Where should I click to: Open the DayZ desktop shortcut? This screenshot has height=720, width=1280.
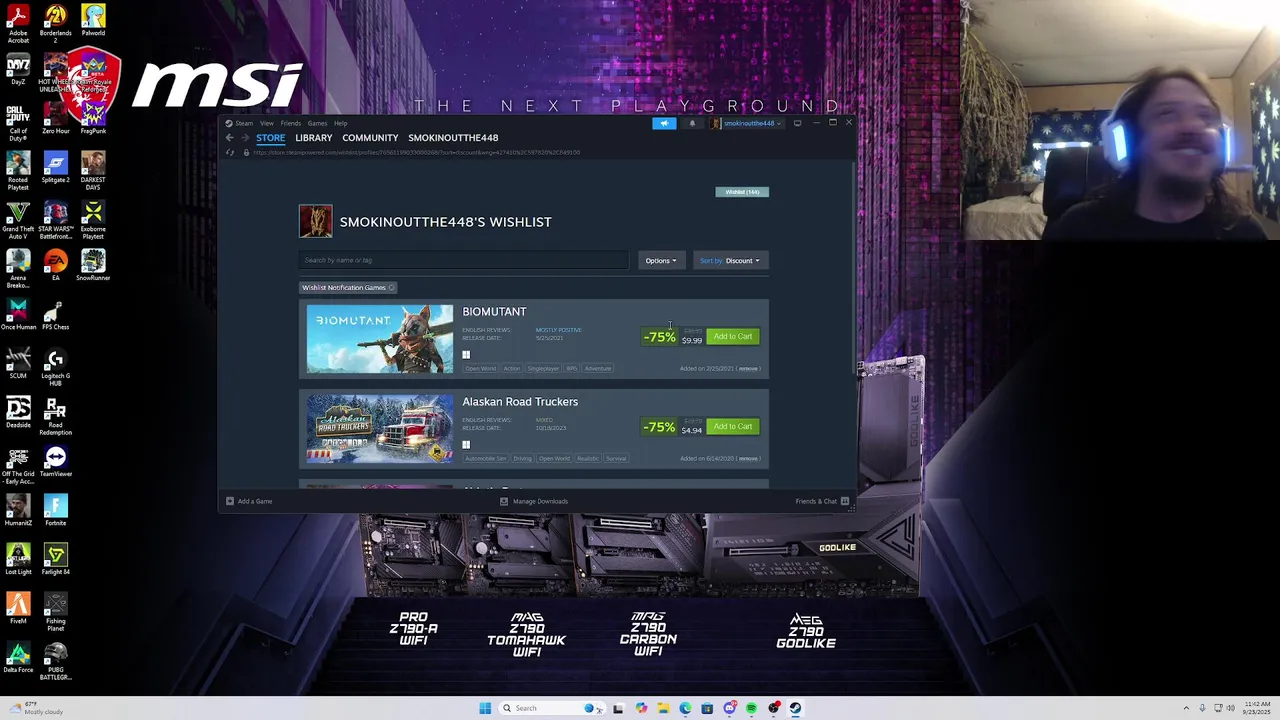pos(18,69)
